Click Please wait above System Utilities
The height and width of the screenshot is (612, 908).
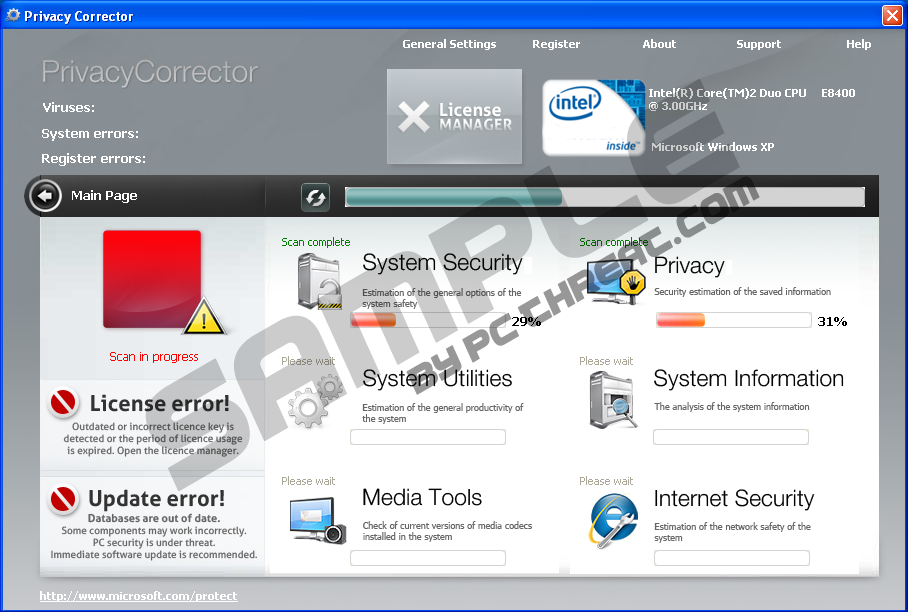(x=308, y=361)
